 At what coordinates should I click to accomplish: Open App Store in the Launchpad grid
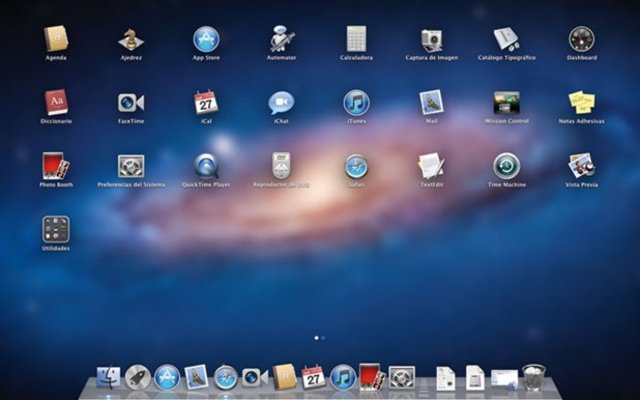[206, 39]
